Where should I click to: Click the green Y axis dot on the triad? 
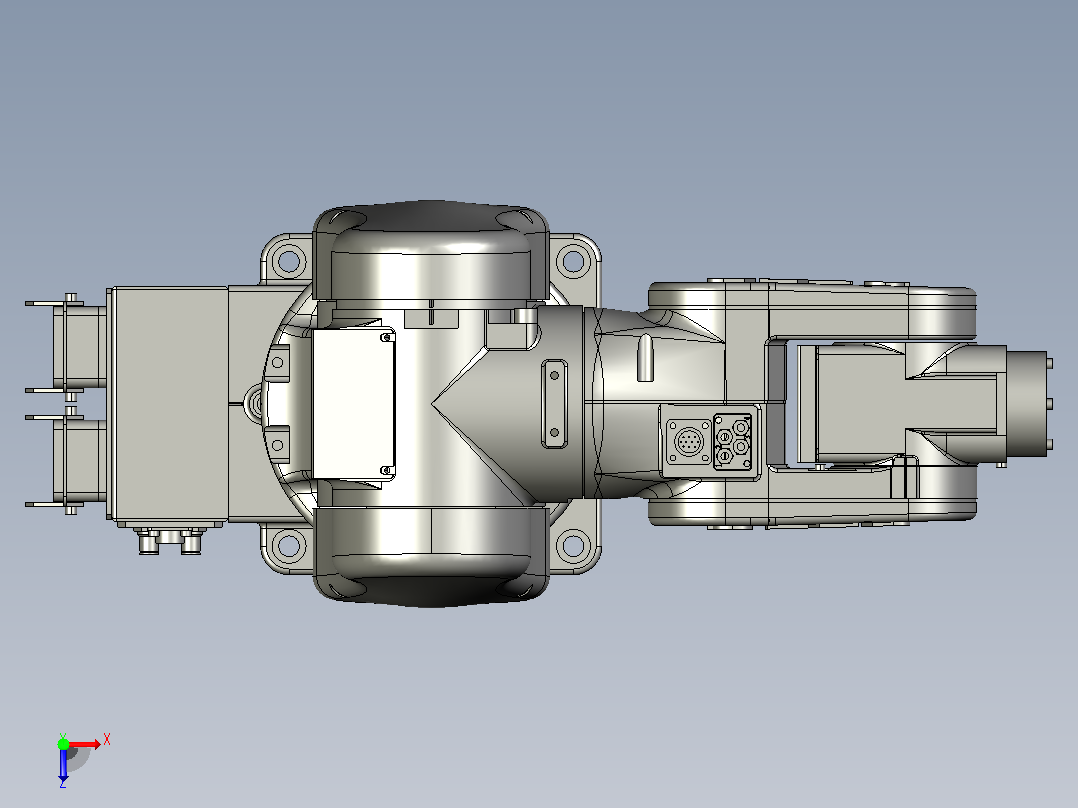click(x=63, y=743)
